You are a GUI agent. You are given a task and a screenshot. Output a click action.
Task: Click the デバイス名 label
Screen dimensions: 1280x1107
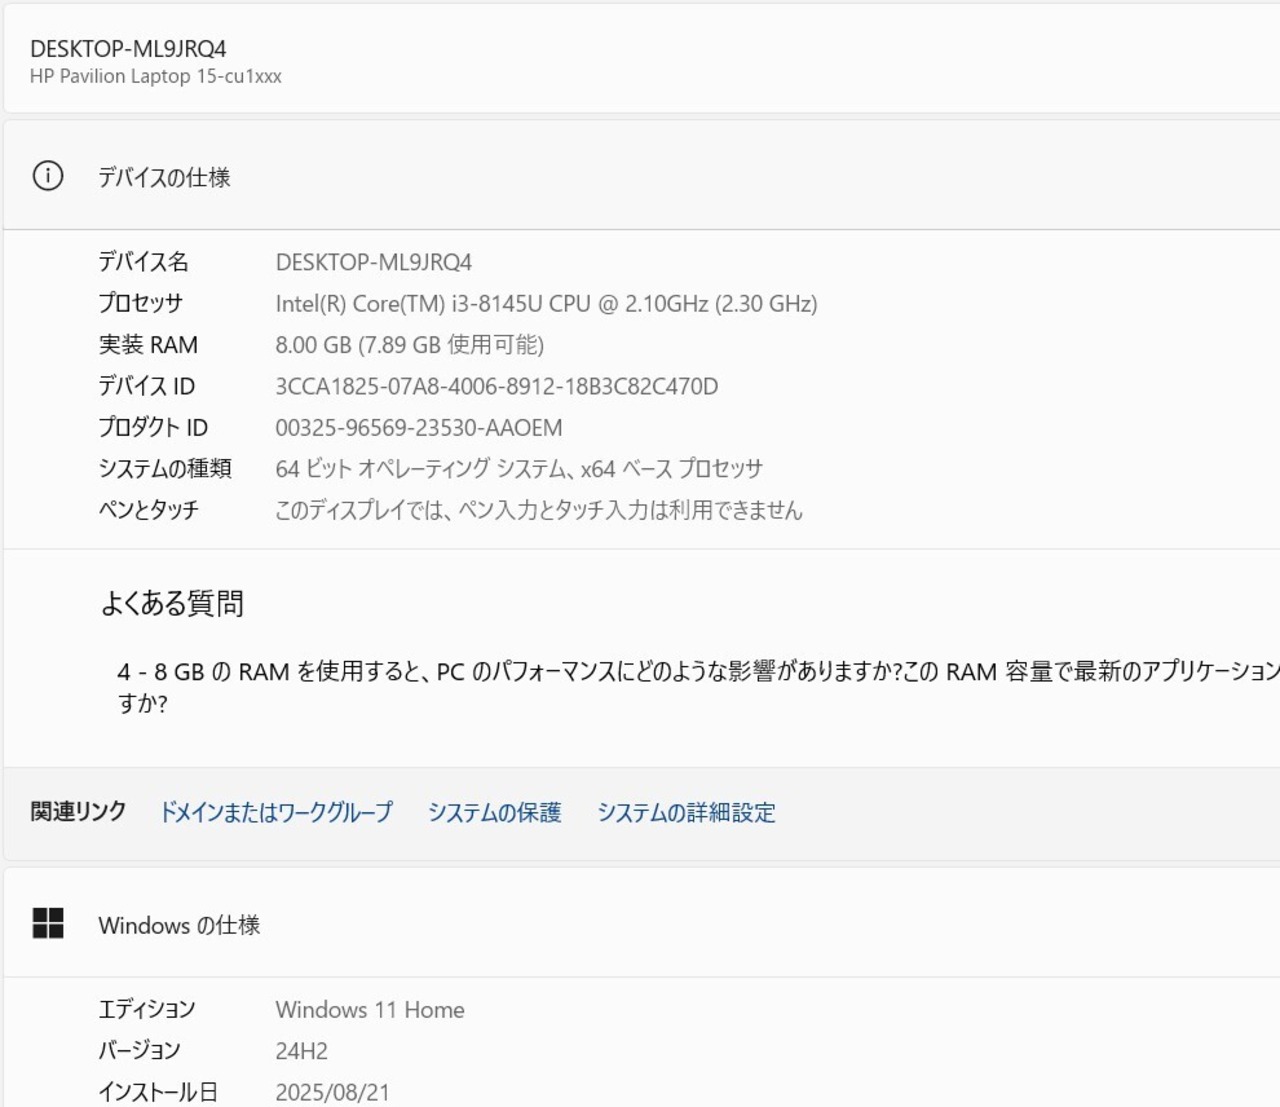pyautogui.click(x=143, y=262)
